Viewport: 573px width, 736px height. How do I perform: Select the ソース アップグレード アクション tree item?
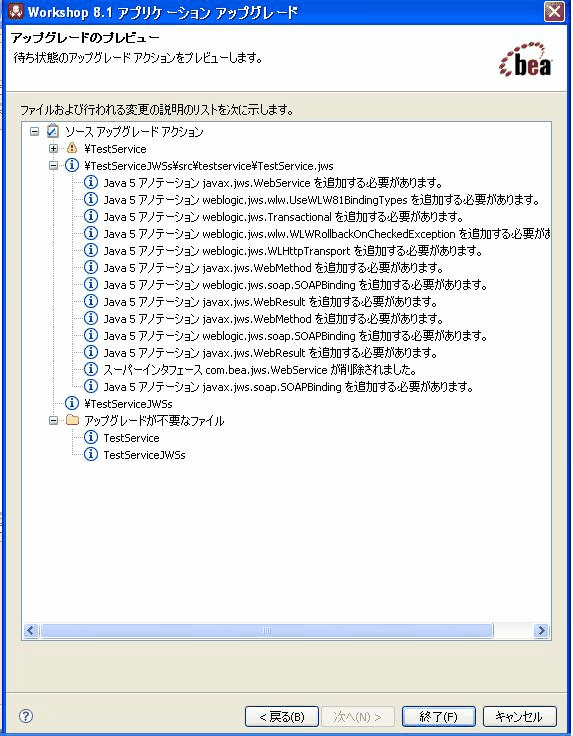click(x=134, y=131)
